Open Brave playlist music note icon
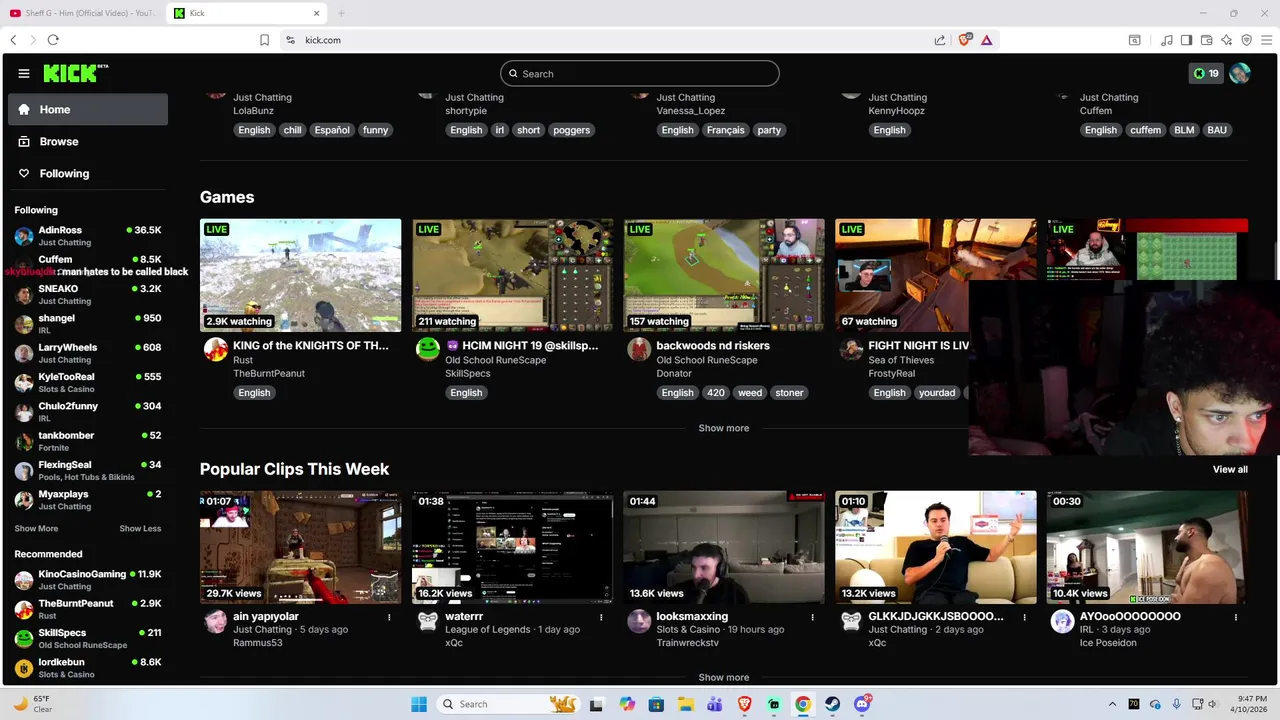 click(1167, 40)
